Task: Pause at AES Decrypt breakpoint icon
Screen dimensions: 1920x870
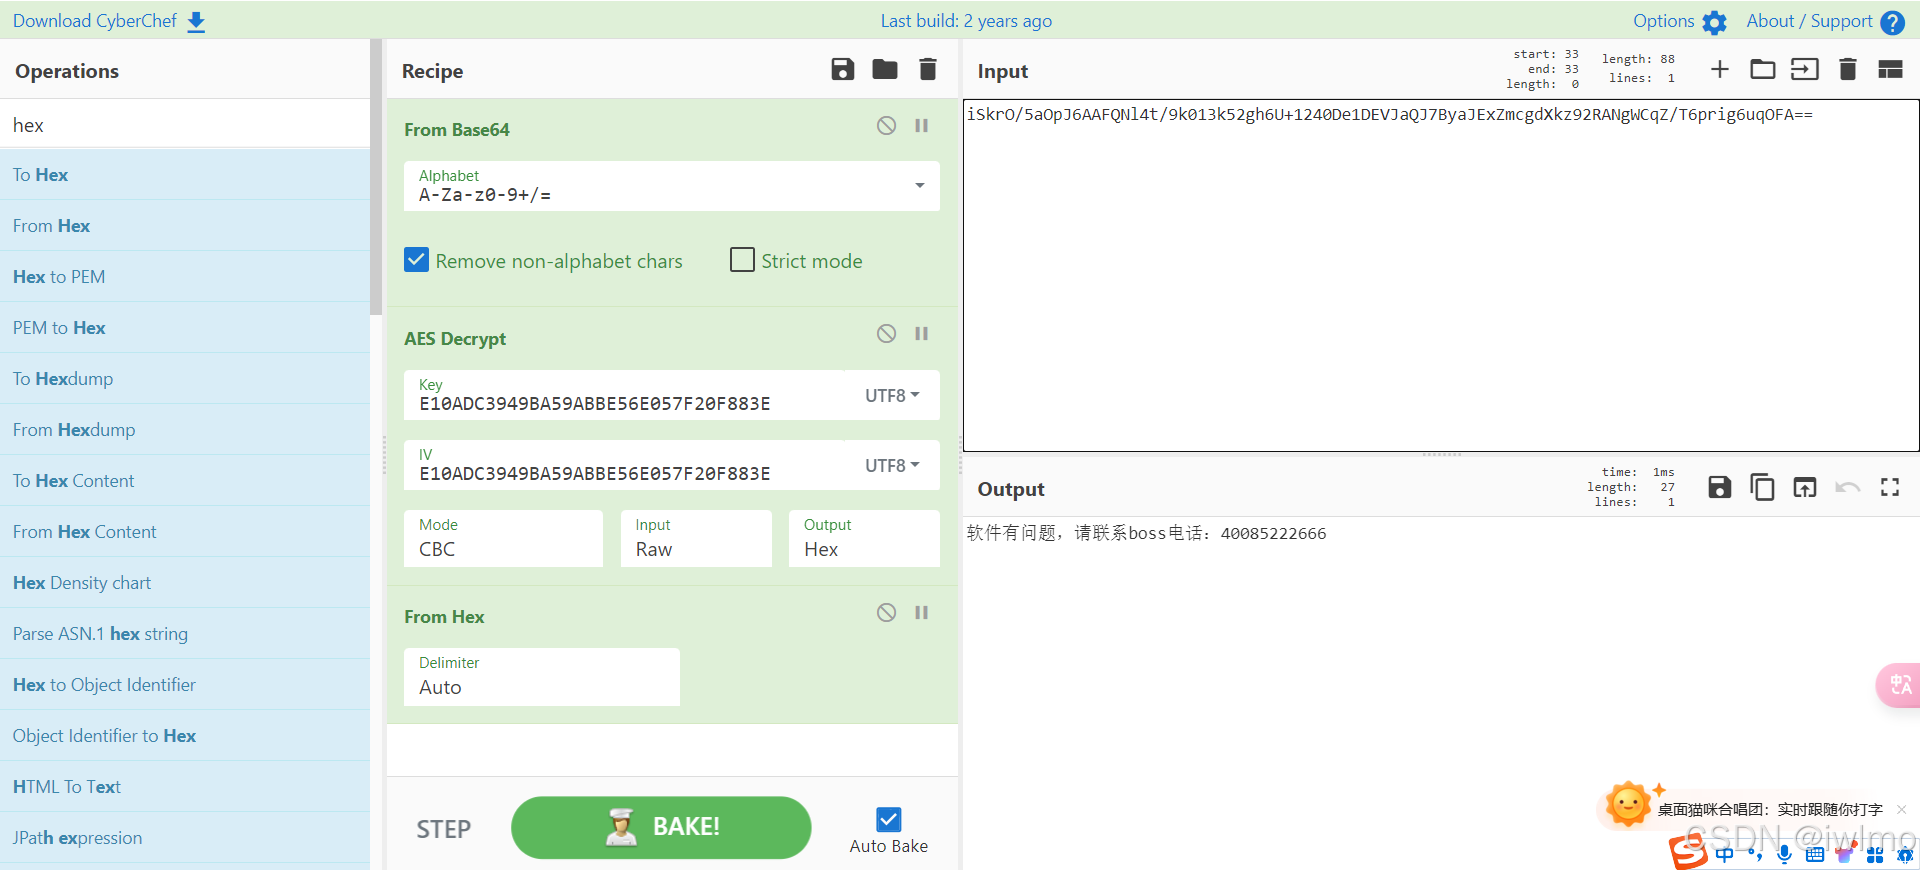Action: coord(922,333)
